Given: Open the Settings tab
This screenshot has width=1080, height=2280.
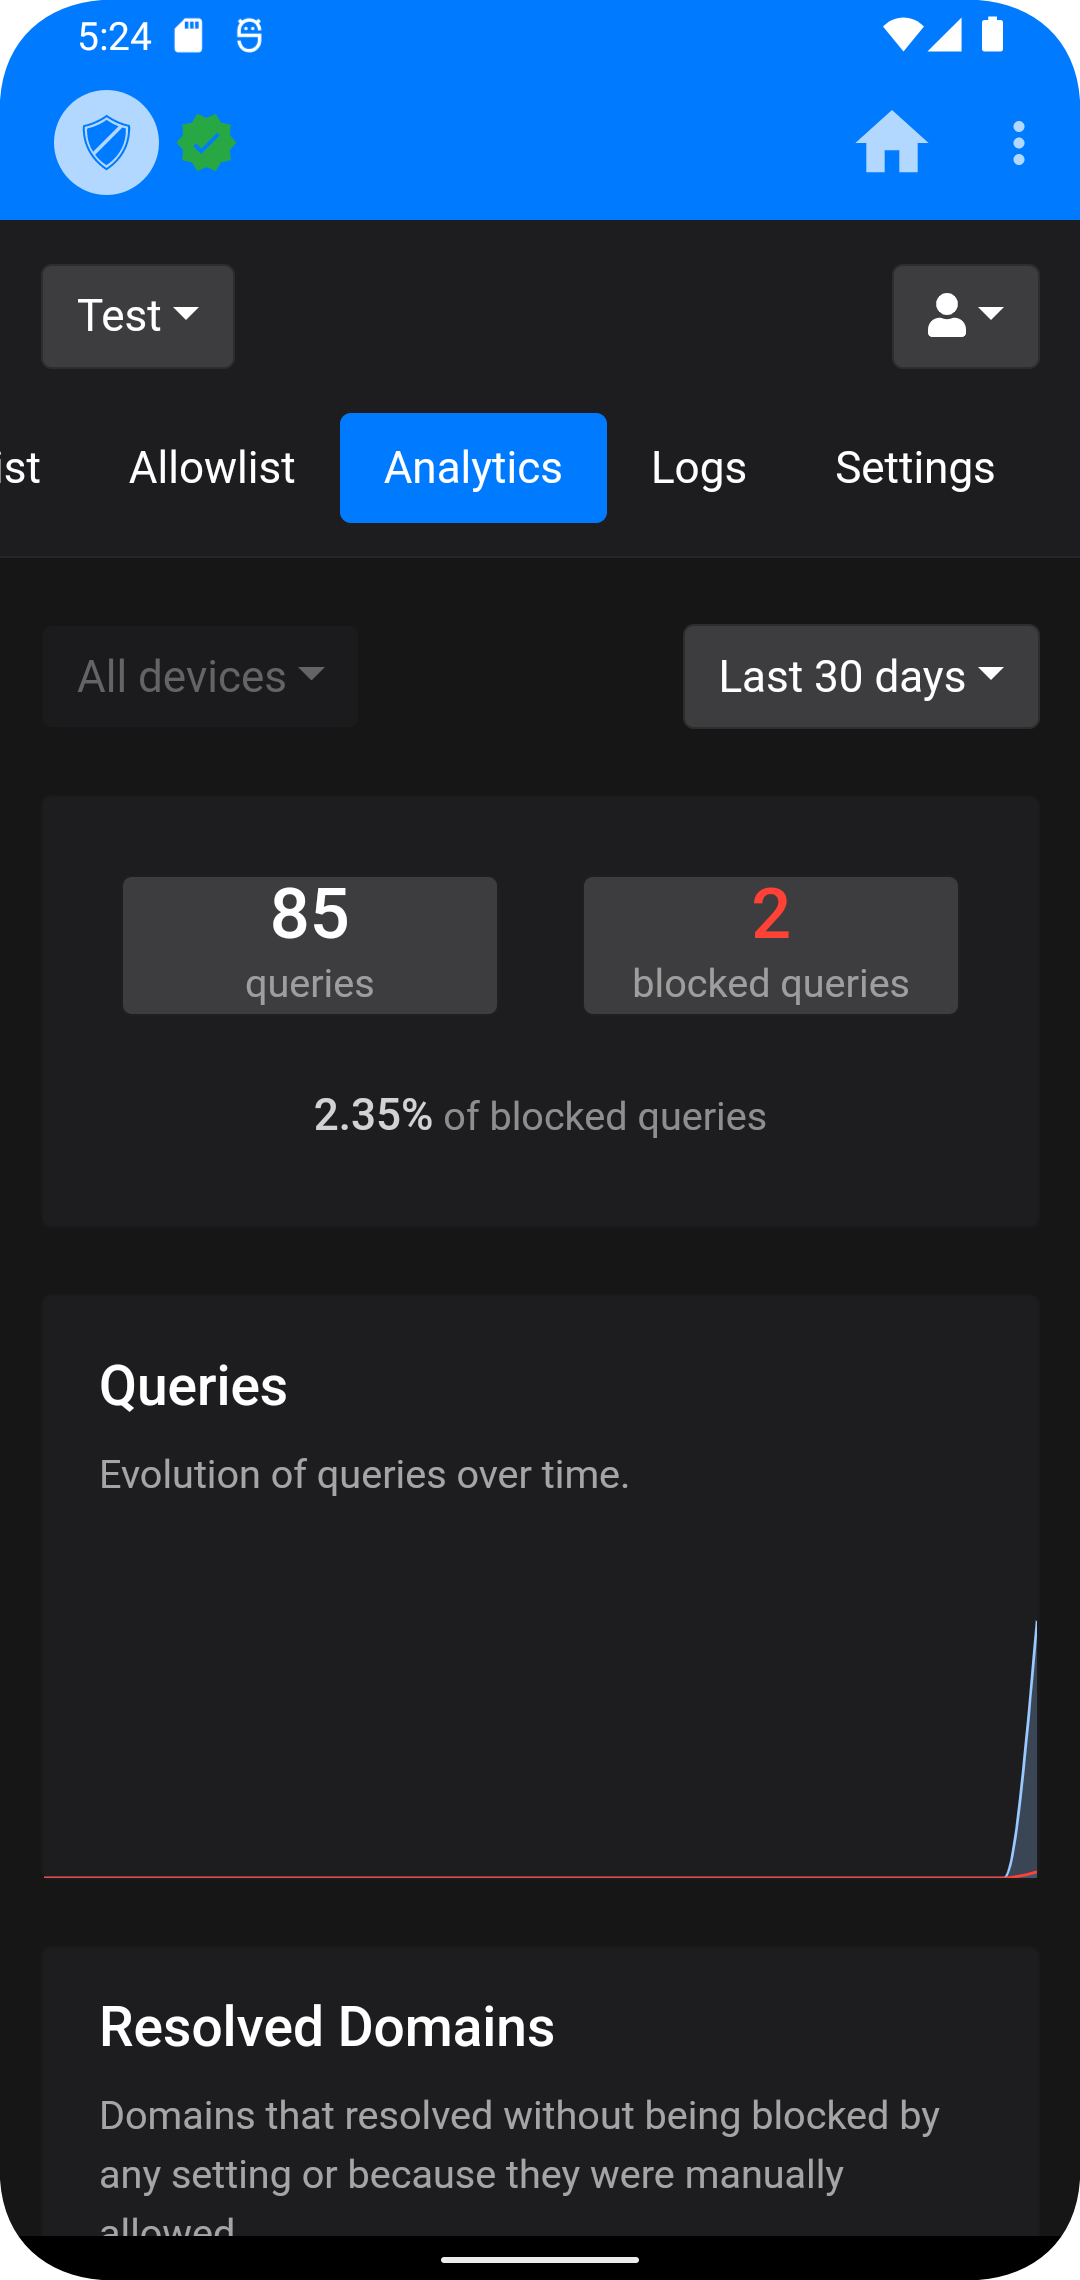Looking at the screenshot, I should pos(915,468).
